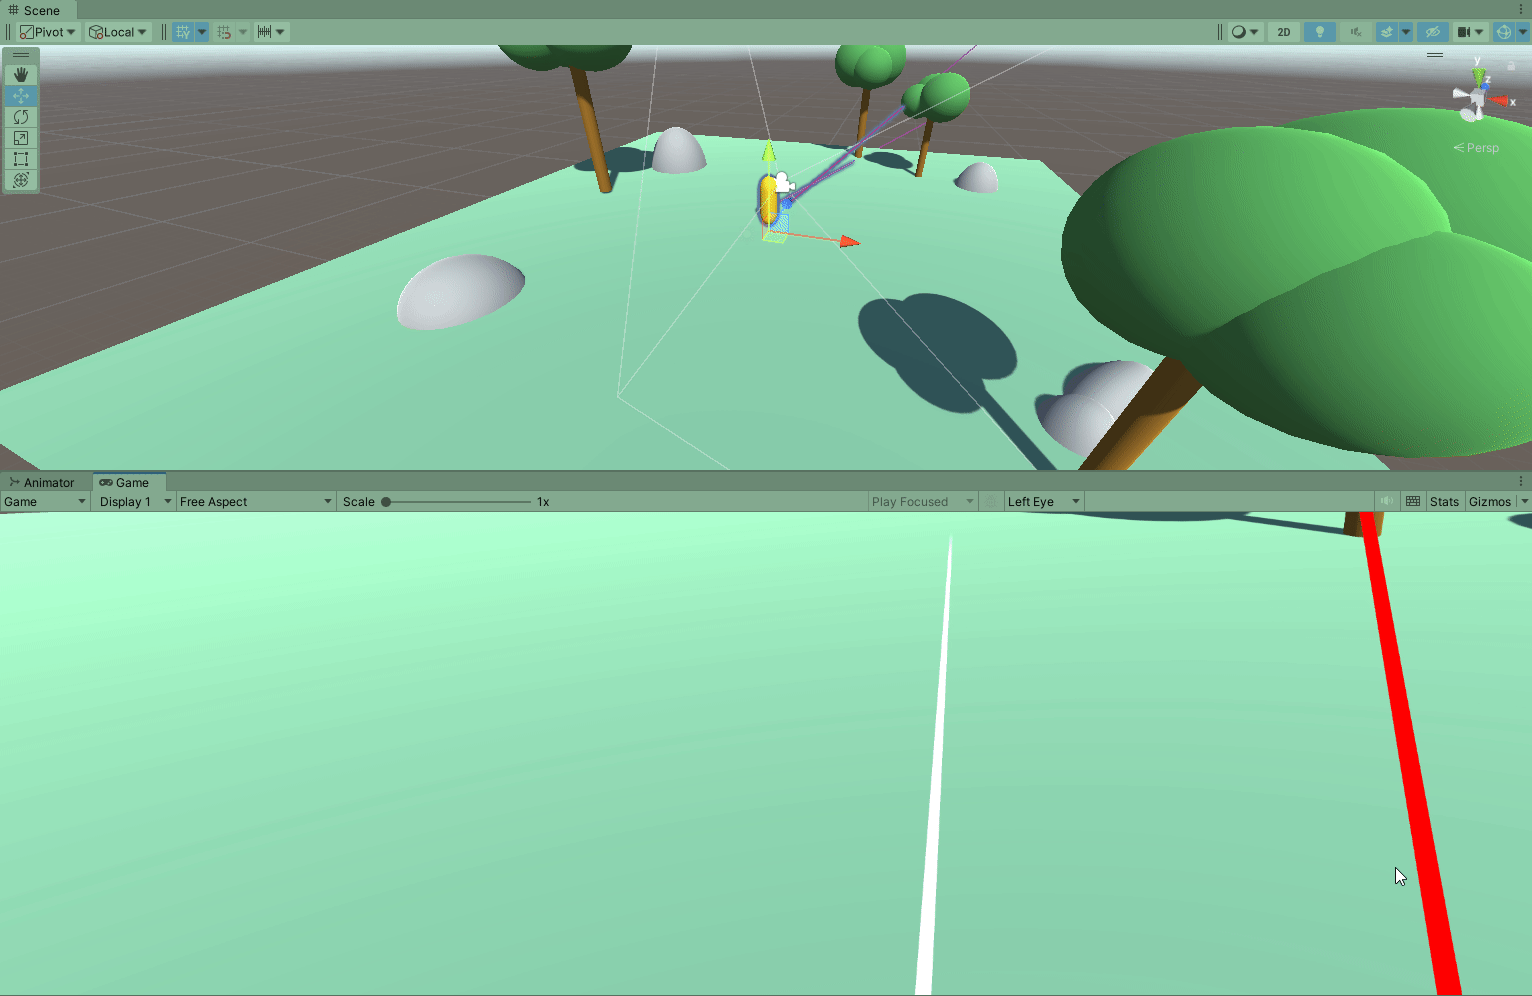The width and height of the screenshot is (1532, 996).
Task: Select the Scale tool
Action: pyautogui.click(x=21, y=138)
